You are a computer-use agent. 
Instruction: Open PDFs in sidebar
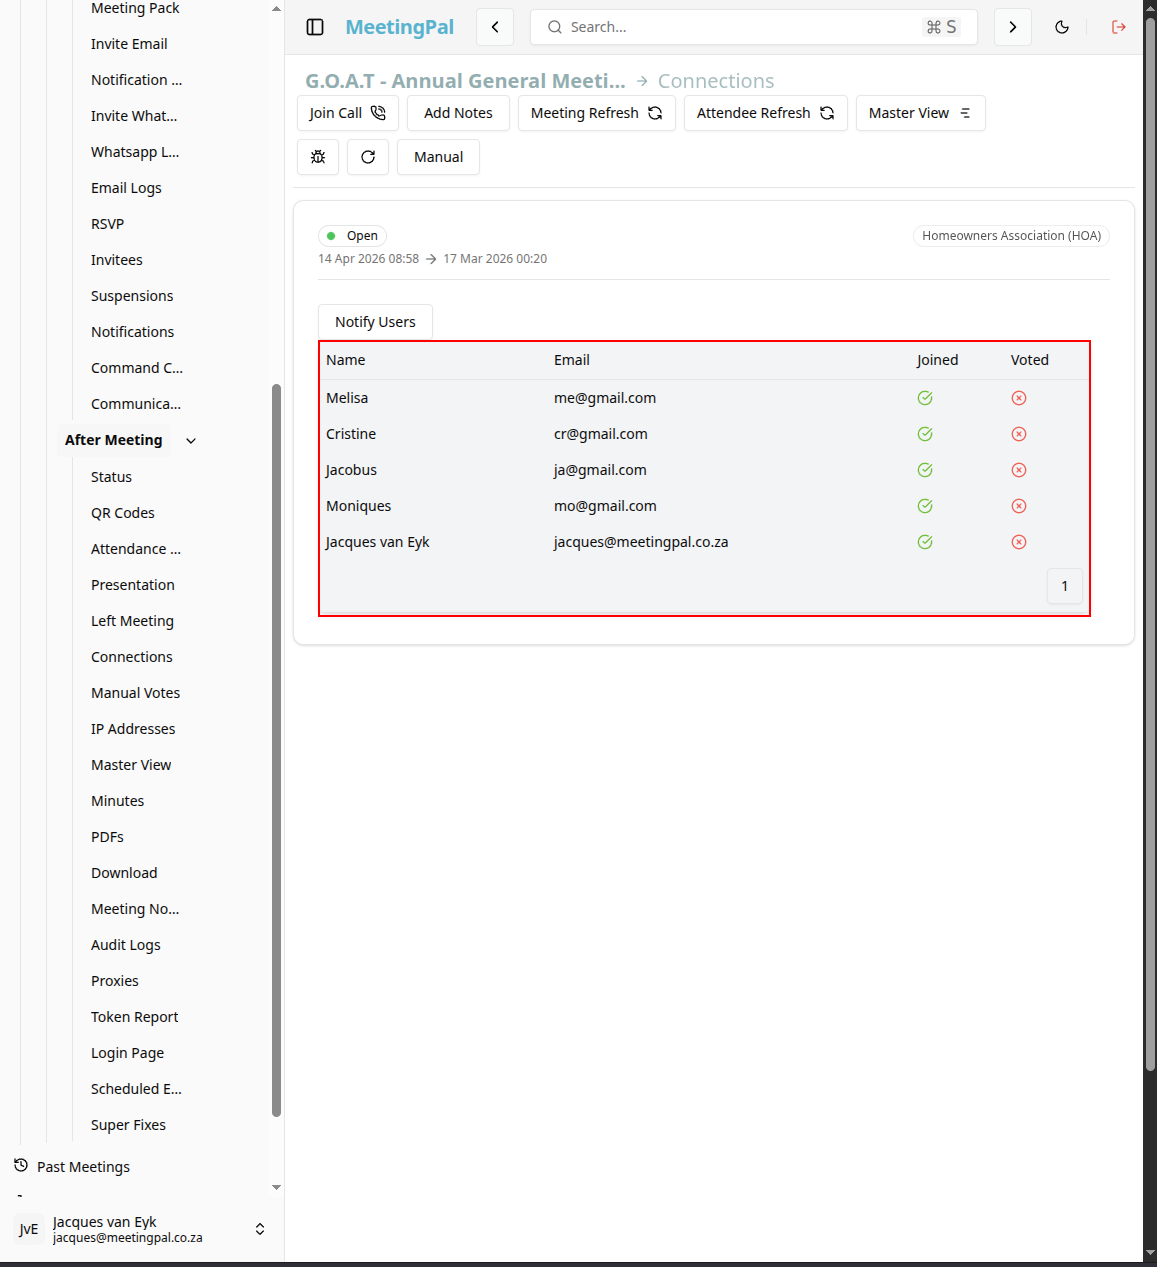pos(107,837)
